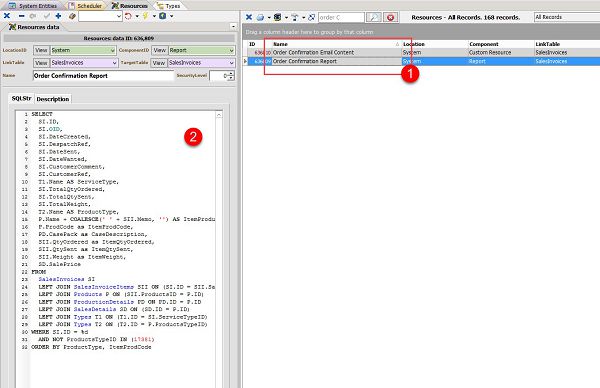Click the eraser icon in left toolbar
This screenshot has height=388, width=600.
[x=72, y=16]
